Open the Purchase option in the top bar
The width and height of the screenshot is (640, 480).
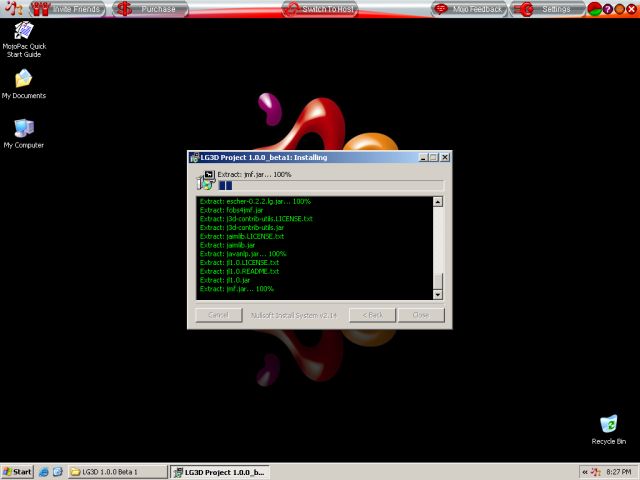coord(148,9)
